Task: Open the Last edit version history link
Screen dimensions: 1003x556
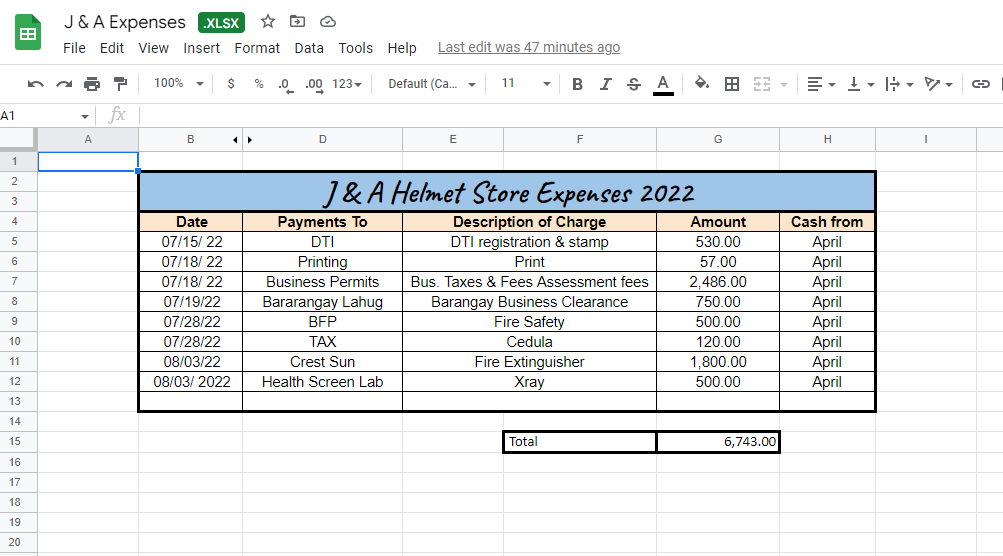Action: (x=529, y=47)
